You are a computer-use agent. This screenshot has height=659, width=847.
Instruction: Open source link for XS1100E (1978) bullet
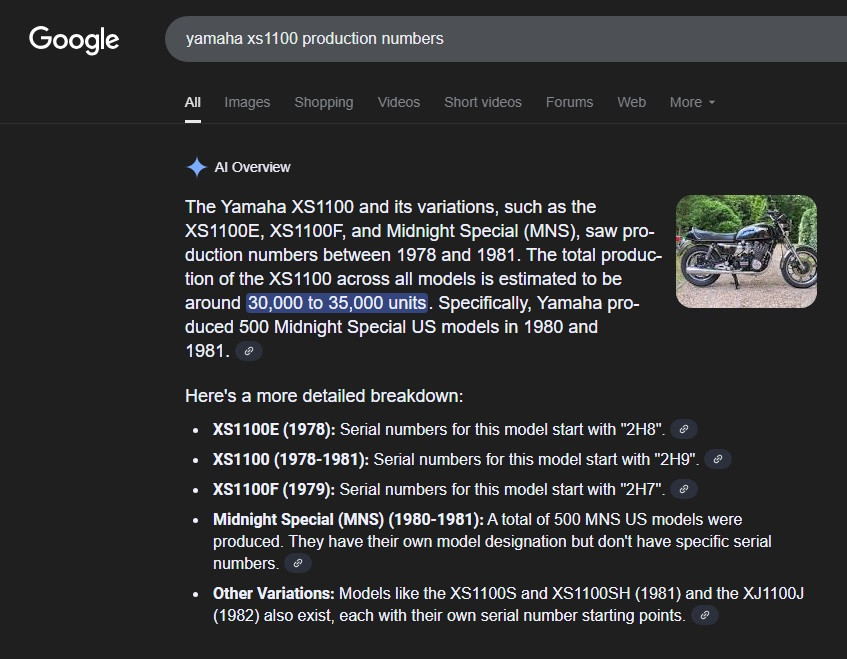point(683,429)
